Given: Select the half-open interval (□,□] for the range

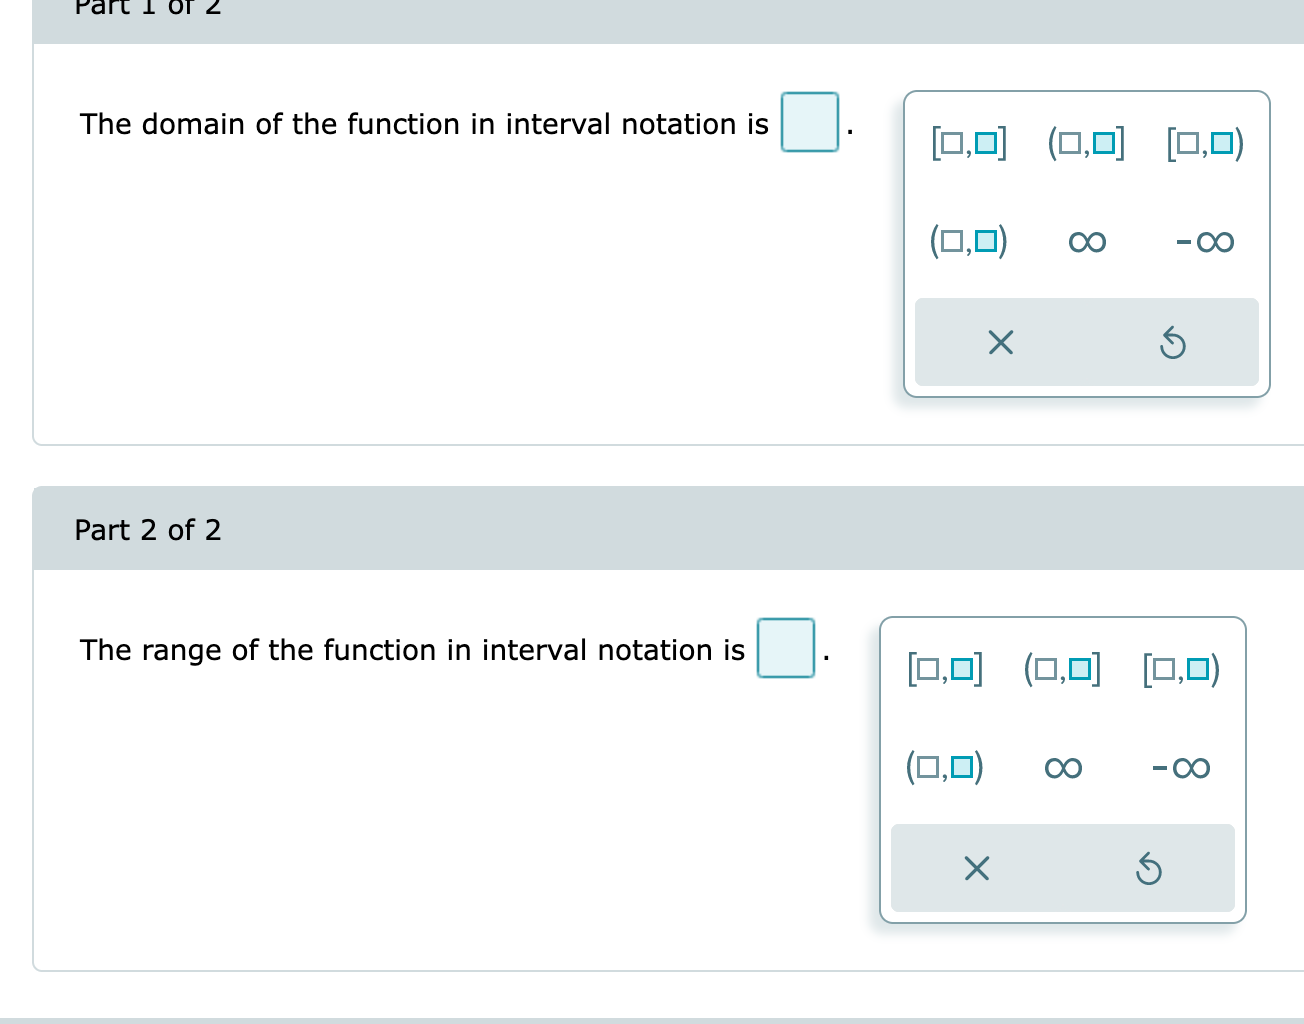Looking at the screenshot, I should click(1062, 668).
